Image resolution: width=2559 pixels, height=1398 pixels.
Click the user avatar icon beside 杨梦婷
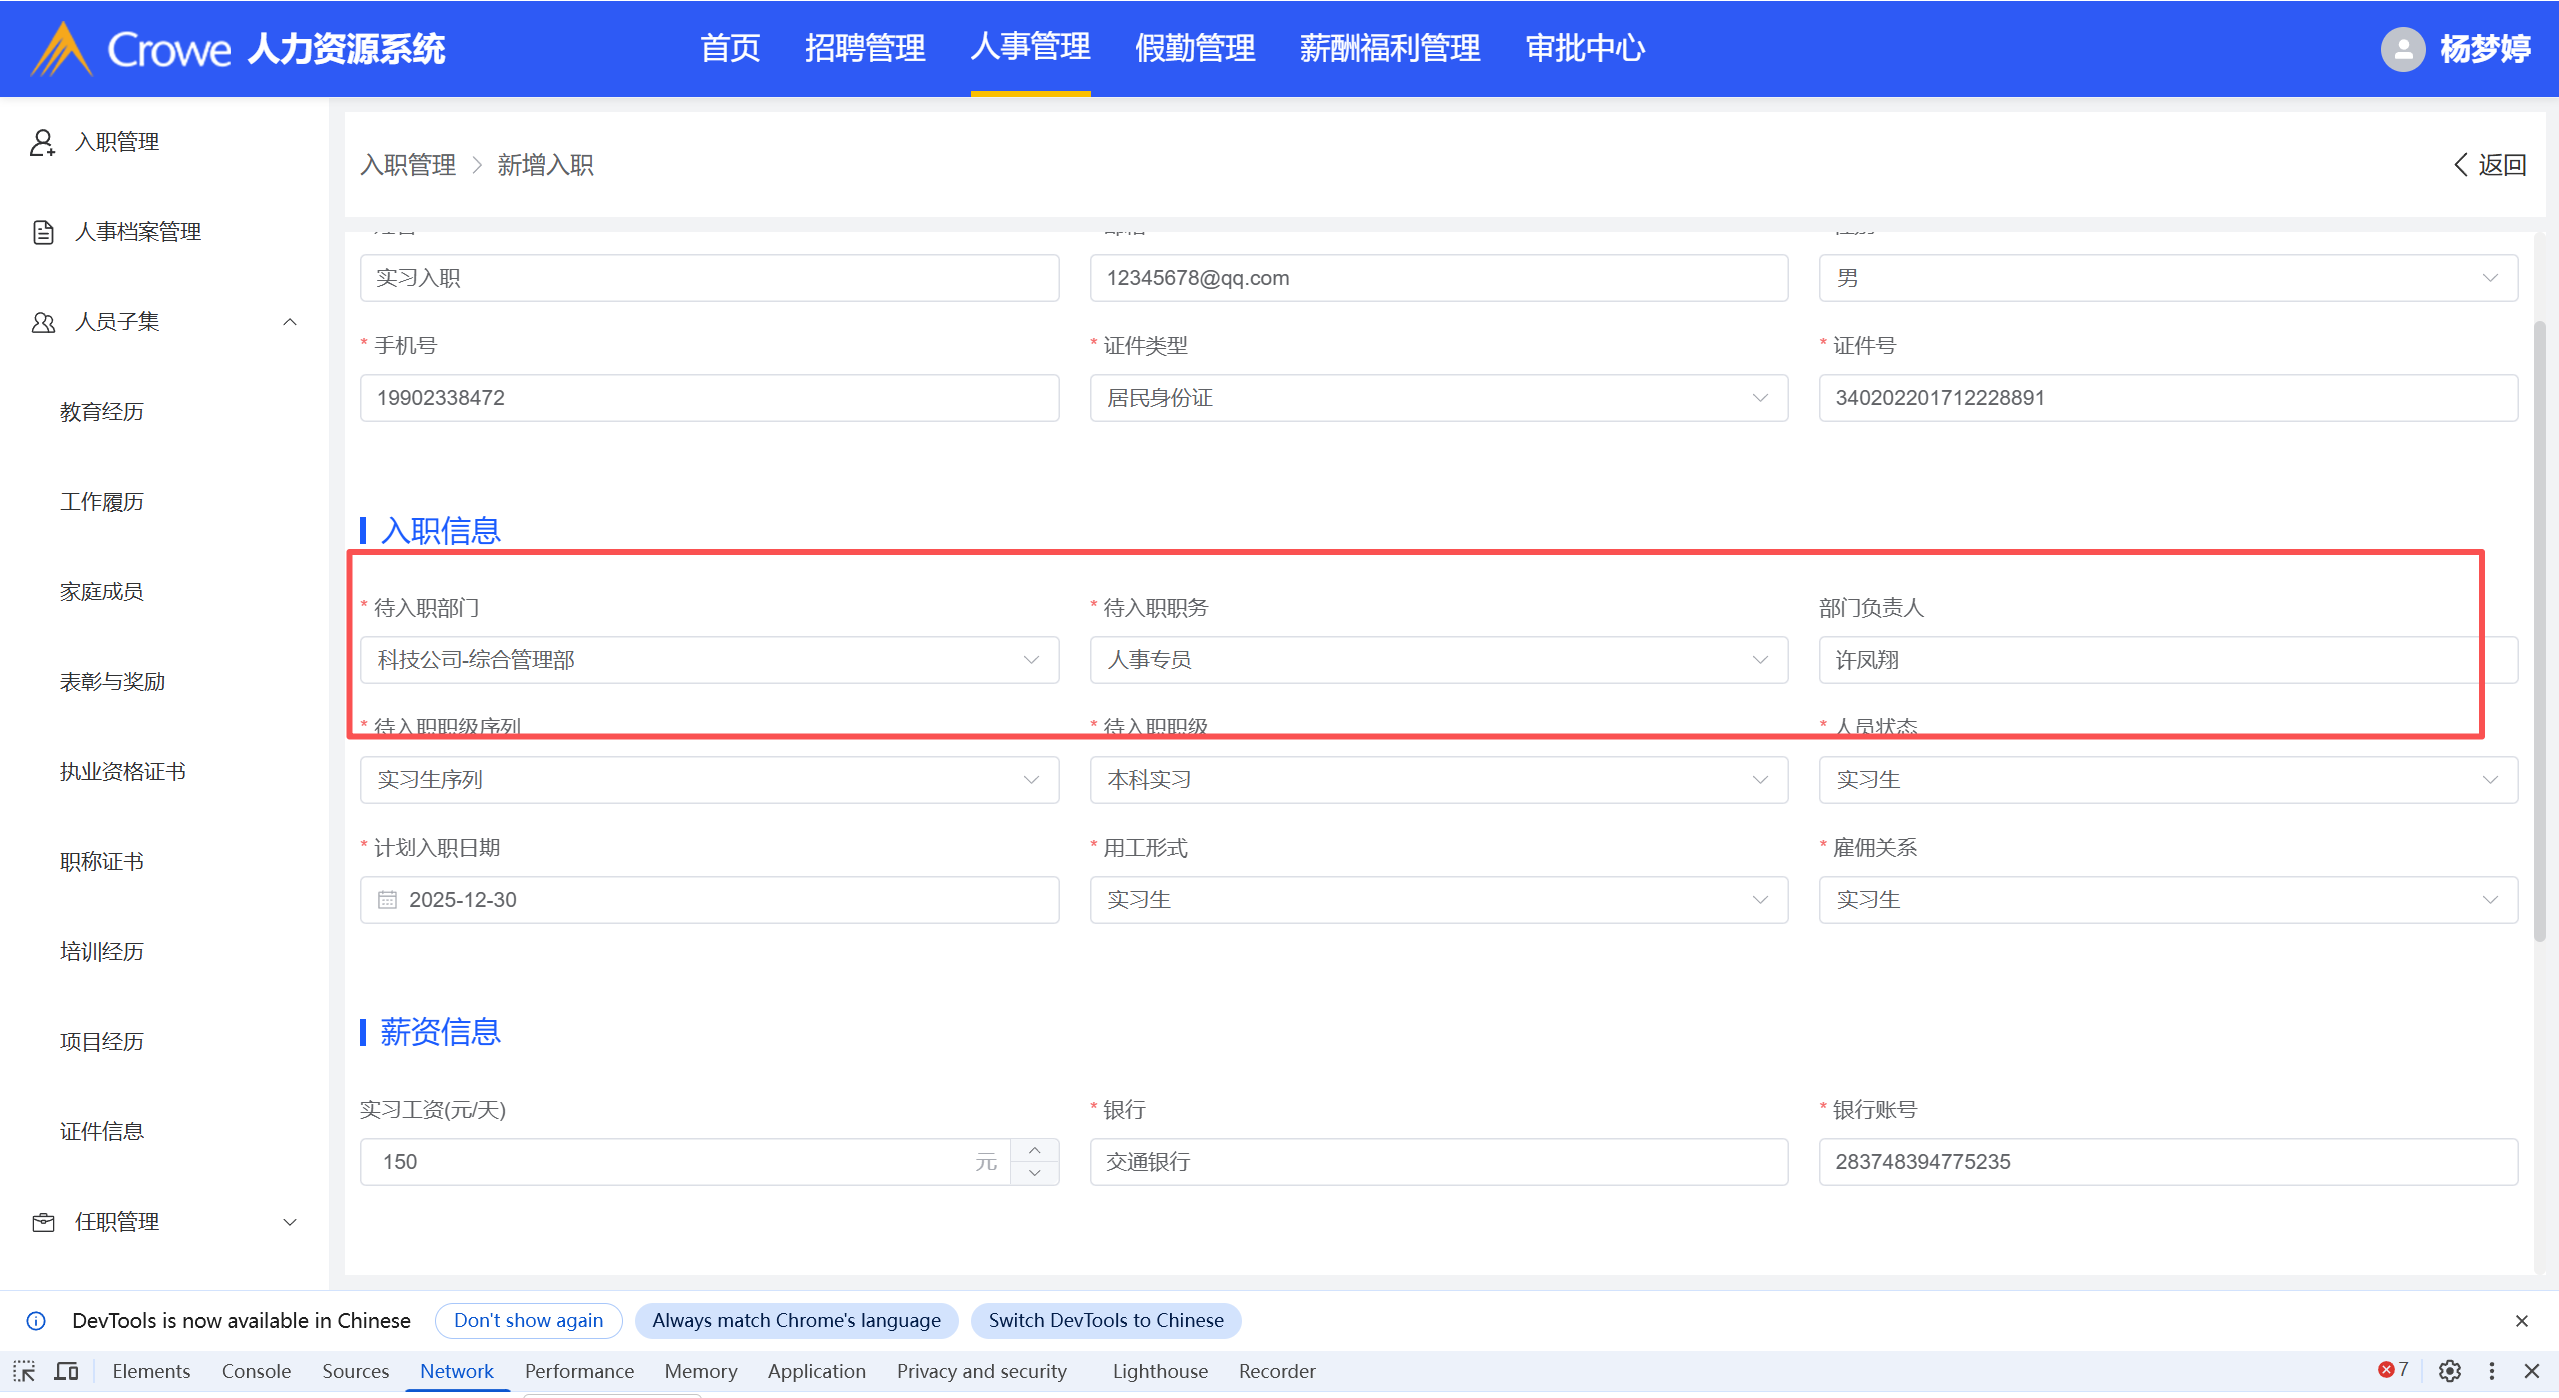tap(2402, 49)
